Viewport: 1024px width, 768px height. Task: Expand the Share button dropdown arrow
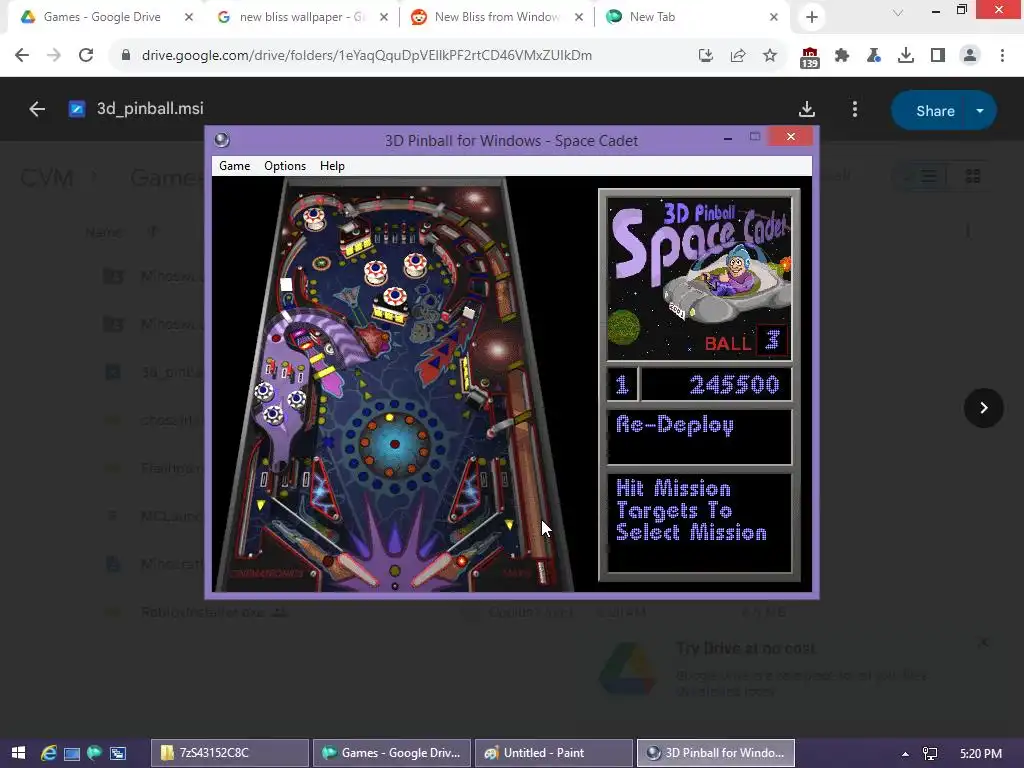(980, 110)
